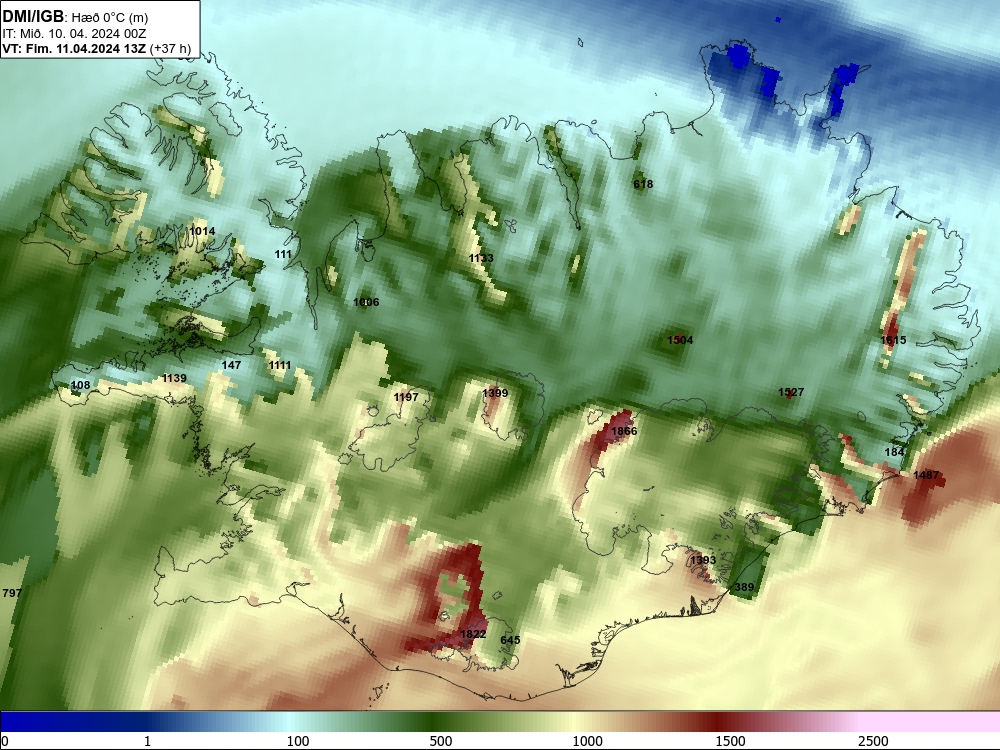Viewport: 1000px width, 750px height.
Task: Click the 1615 height value on the map
Action: pyautogui.click(x=893, y=340)
